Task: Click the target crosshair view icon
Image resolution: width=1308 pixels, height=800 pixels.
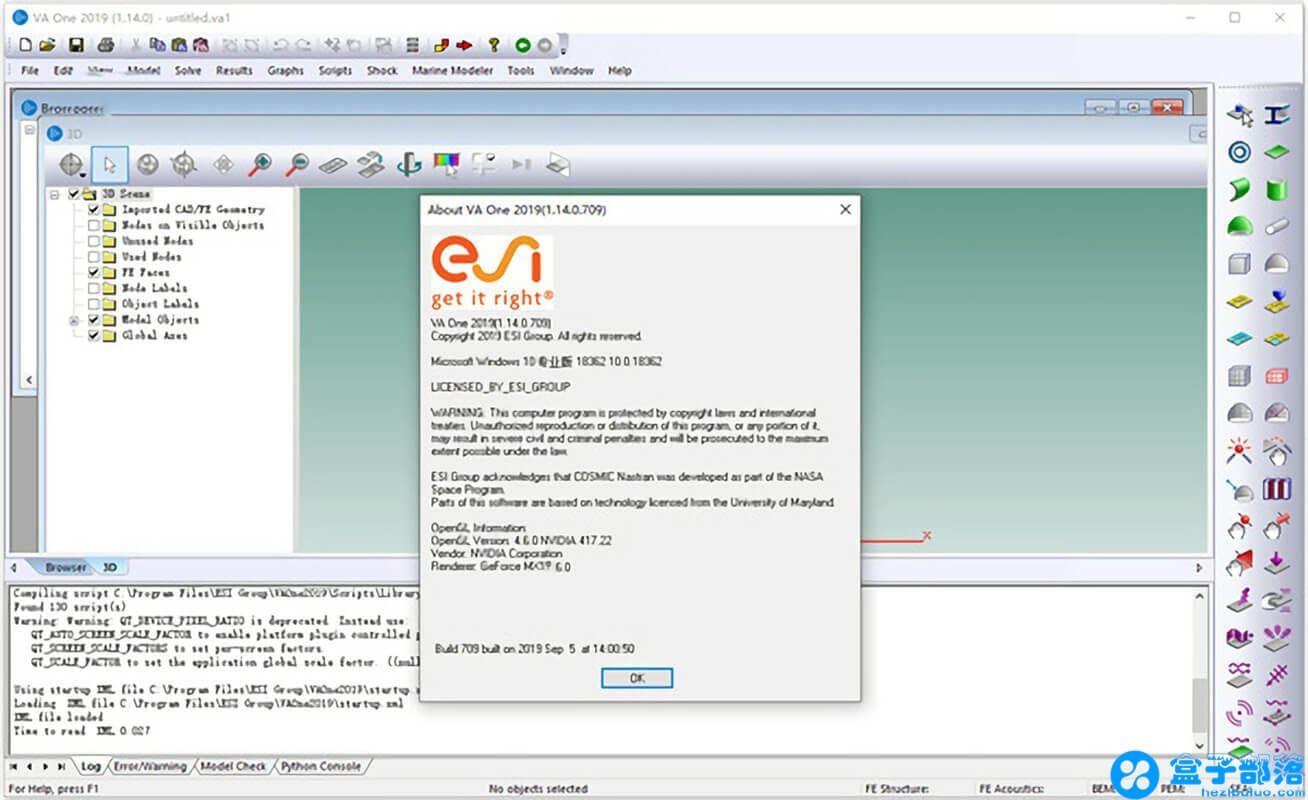Action: pos(184,165)
